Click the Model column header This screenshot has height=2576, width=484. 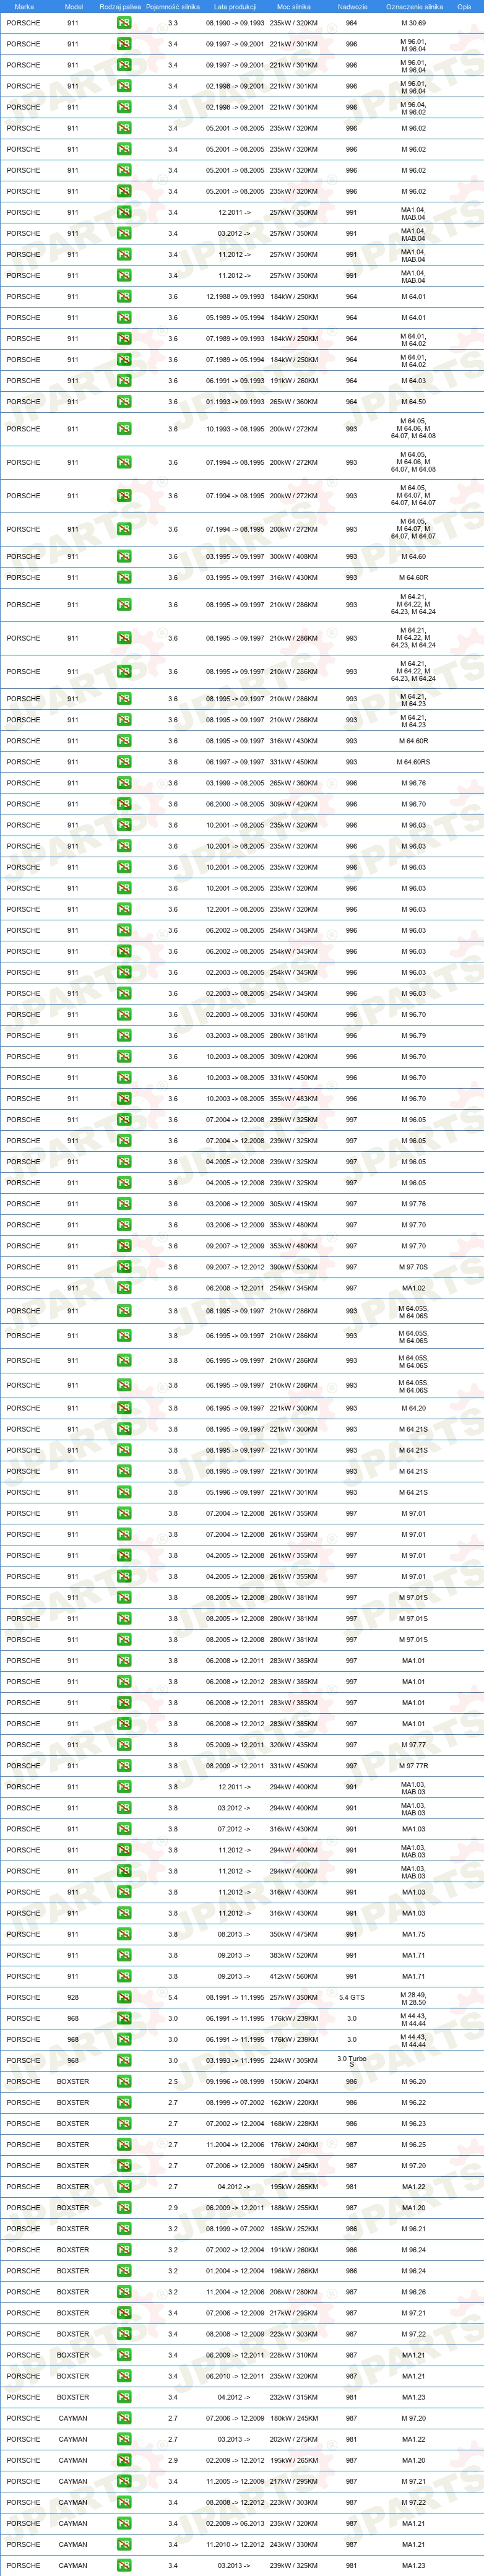tap(73, 7)
